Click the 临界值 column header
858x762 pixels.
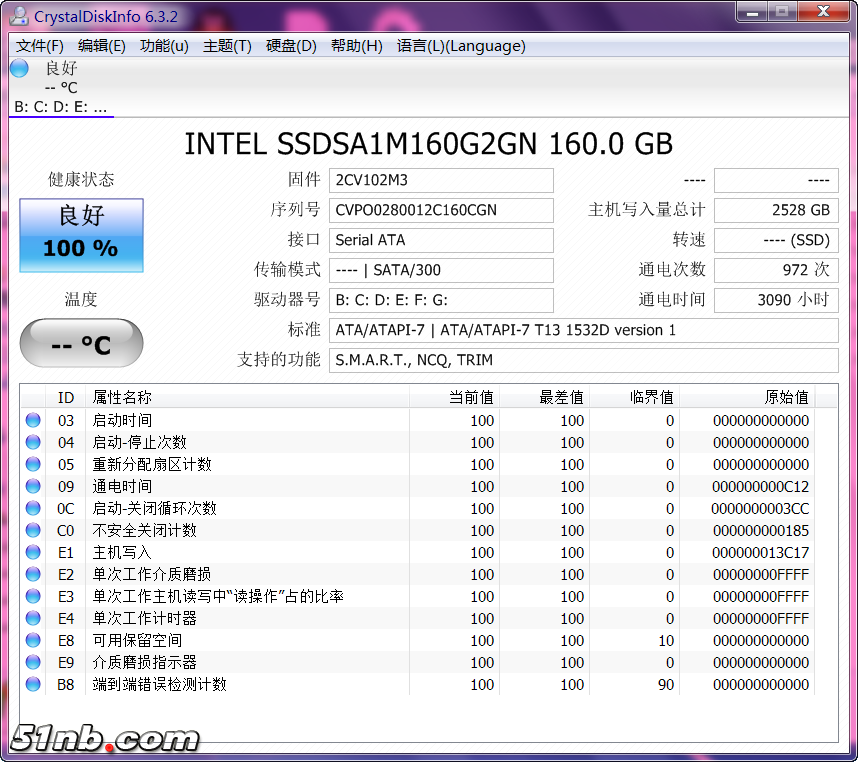[634, 397]
